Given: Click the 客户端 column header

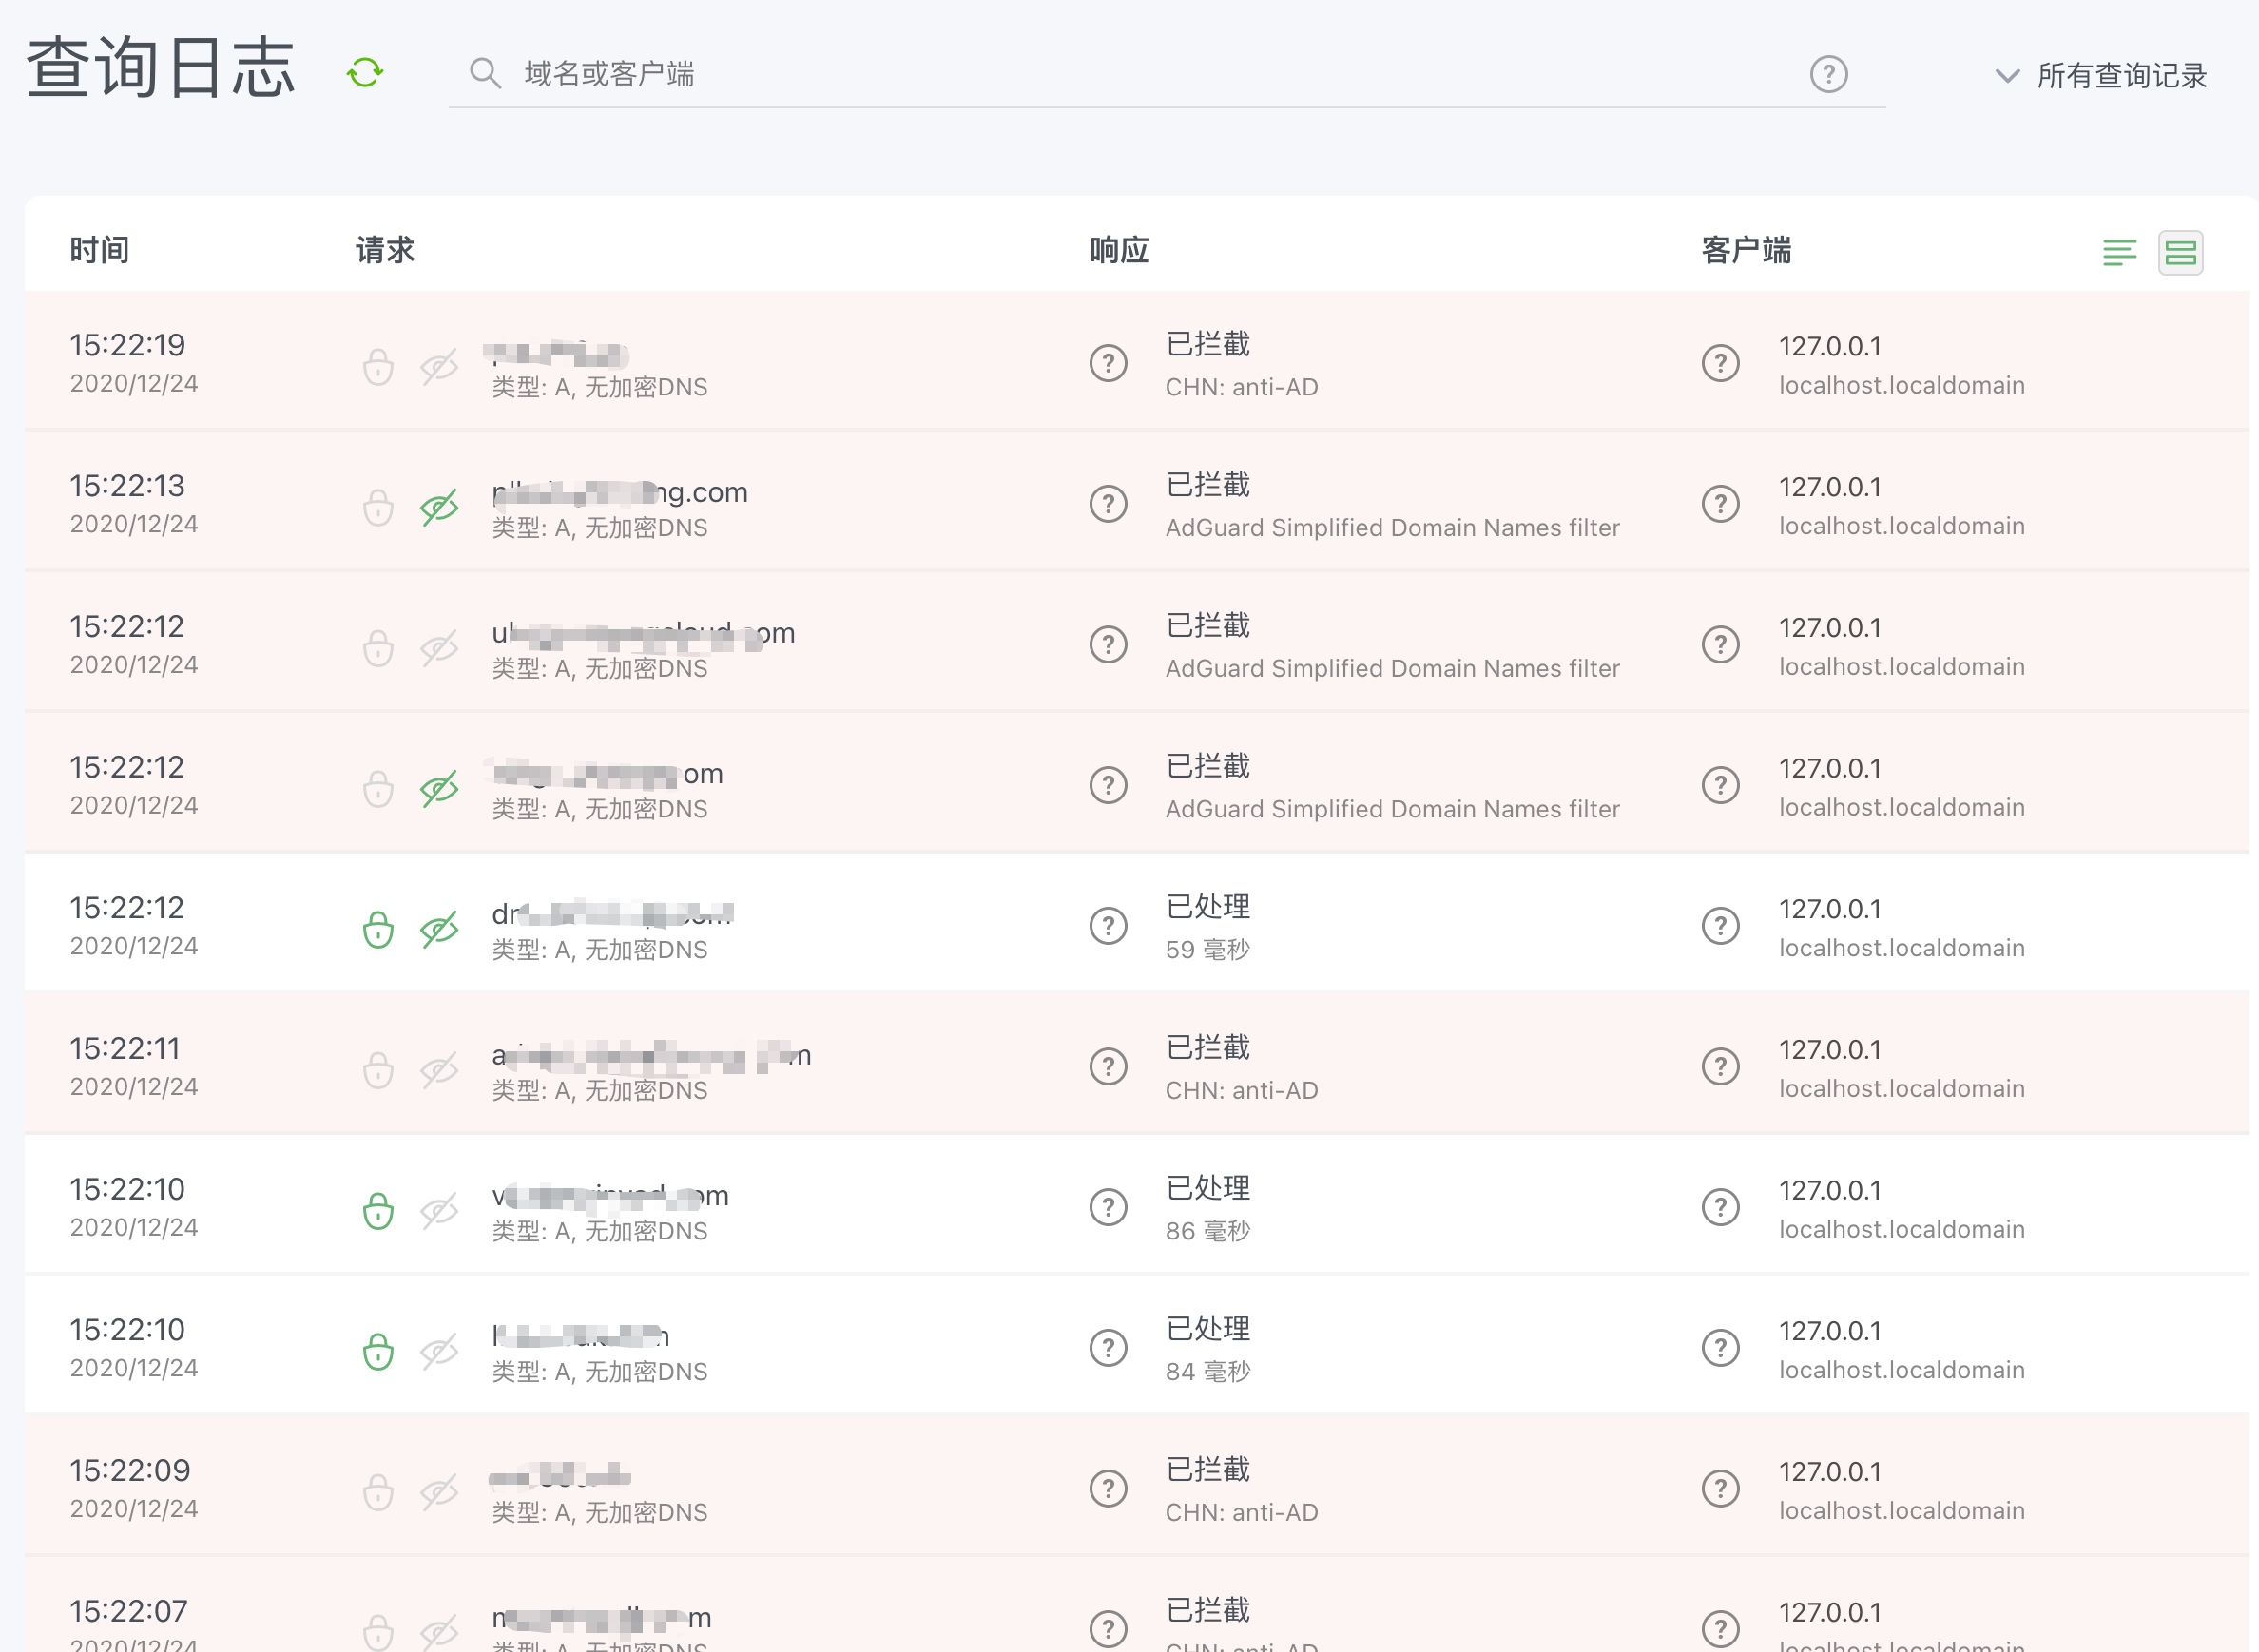Looking at the screenshot, I should (1746, 250).
